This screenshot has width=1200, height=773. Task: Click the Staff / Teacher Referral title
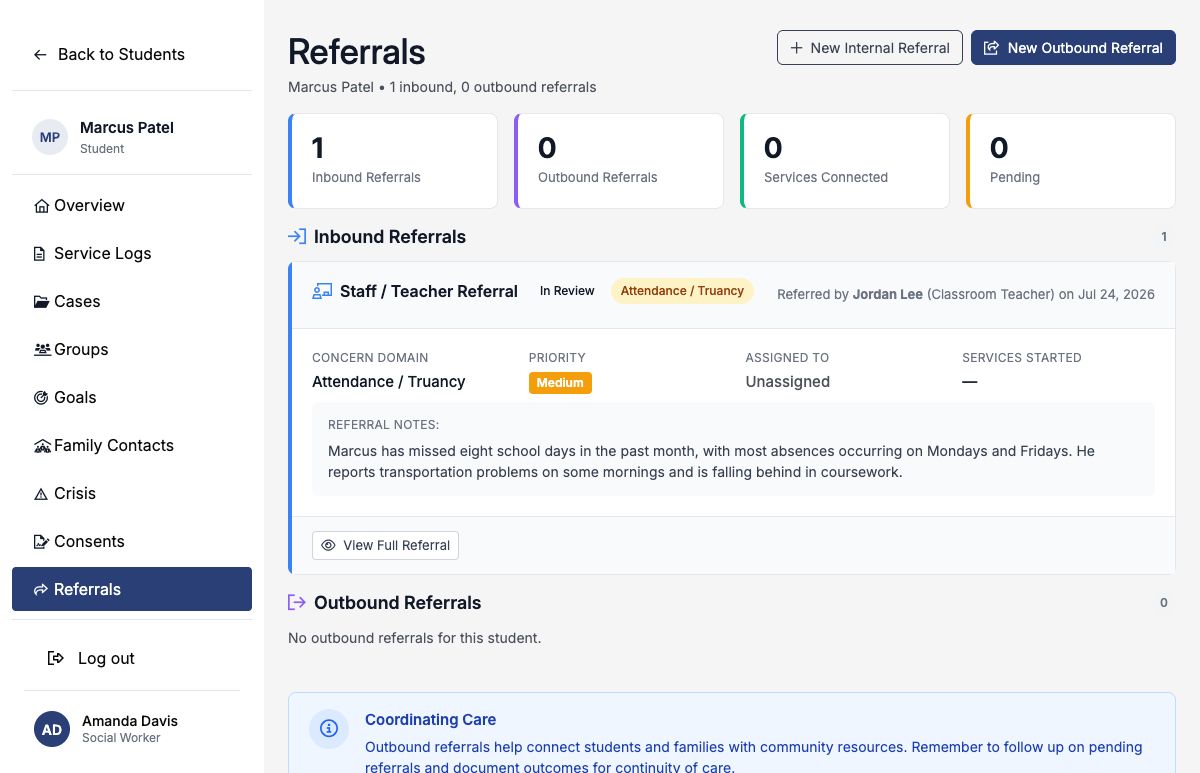point(429,292)
